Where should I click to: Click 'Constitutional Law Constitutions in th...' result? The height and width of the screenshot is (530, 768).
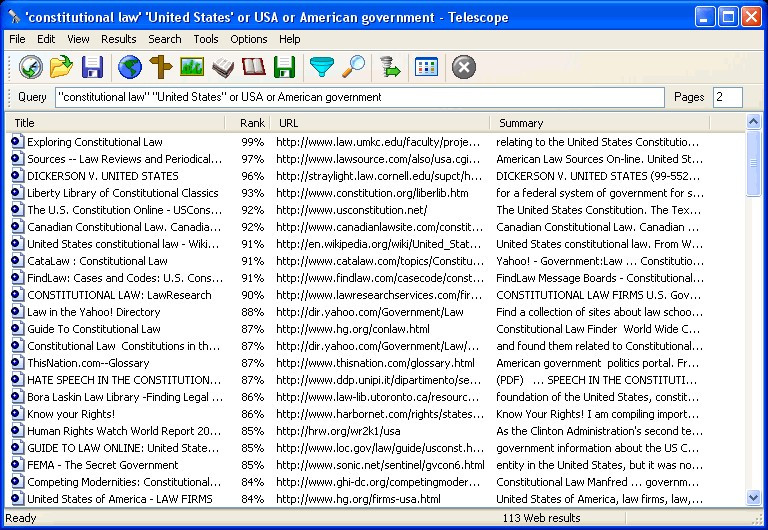(123, 346)
